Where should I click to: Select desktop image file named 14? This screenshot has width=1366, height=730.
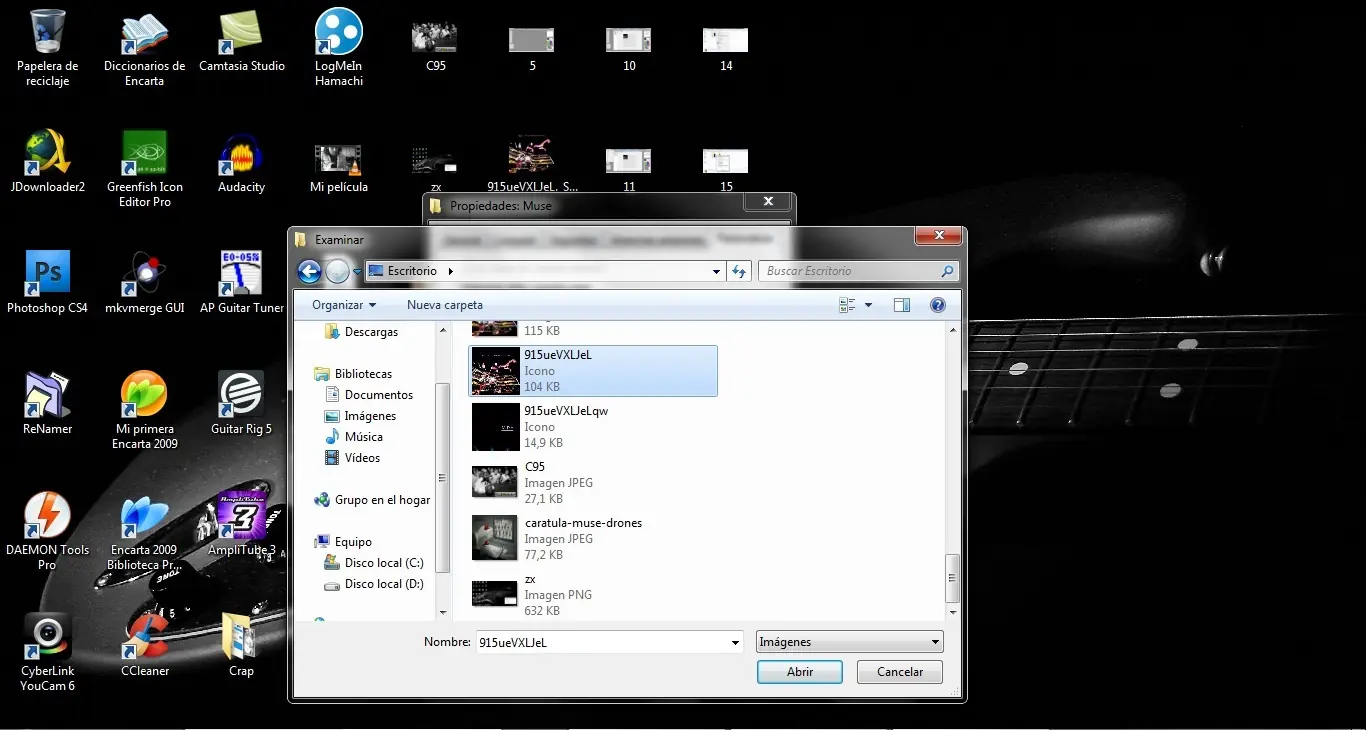pos(726,47)
